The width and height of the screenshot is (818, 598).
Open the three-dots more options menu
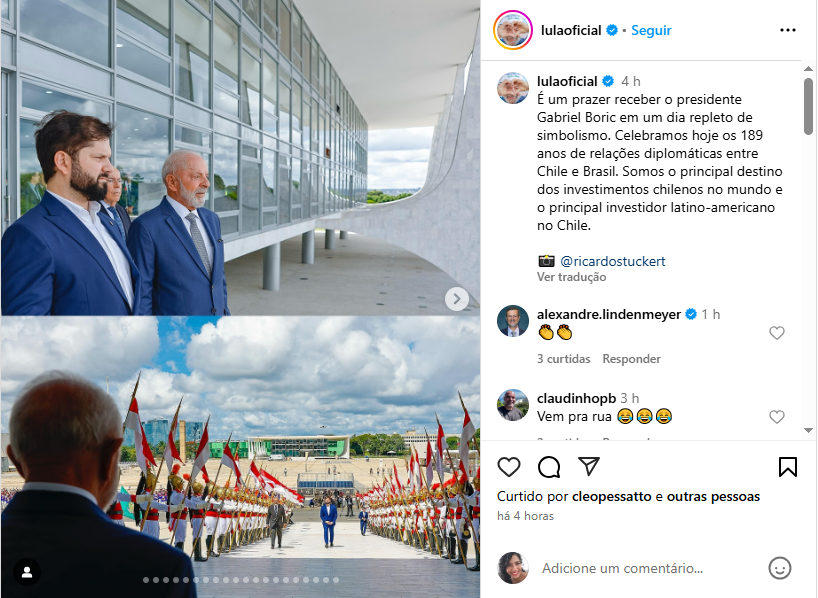pos(788,30)
